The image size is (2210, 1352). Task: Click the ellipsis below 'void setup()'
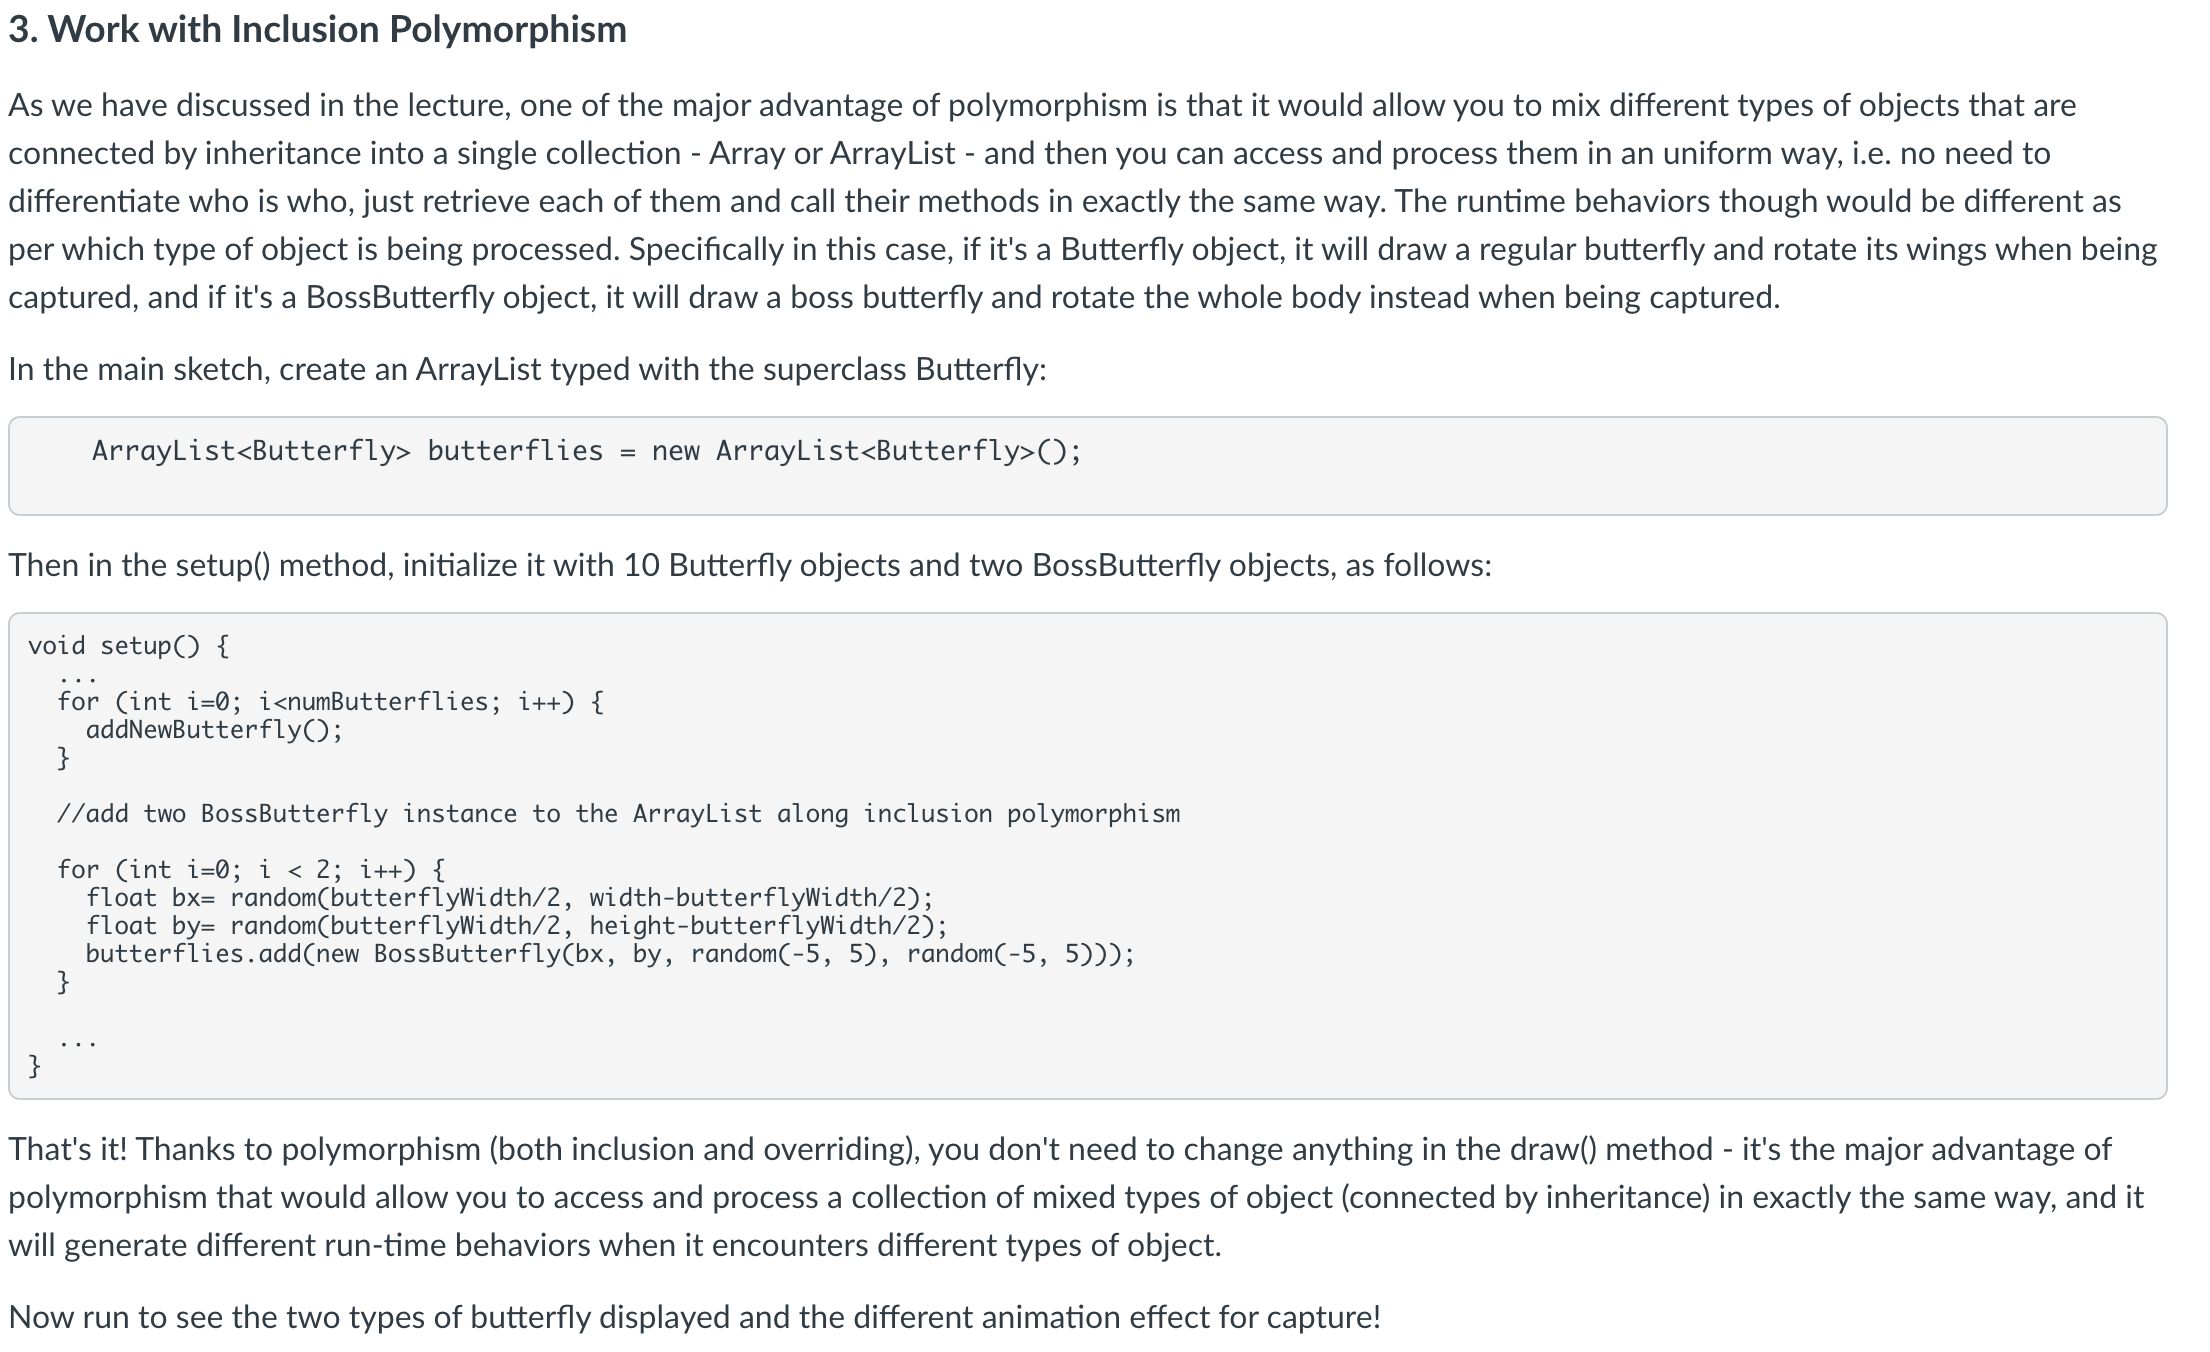77,674
